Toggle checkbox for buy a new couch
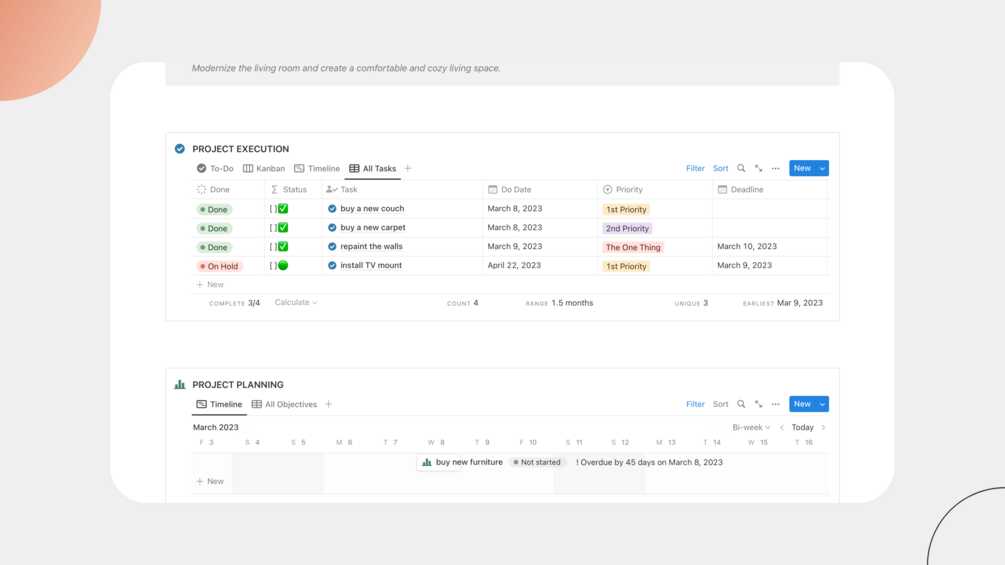The width and height of the screenshot is (1005, 565). [283, 209]
